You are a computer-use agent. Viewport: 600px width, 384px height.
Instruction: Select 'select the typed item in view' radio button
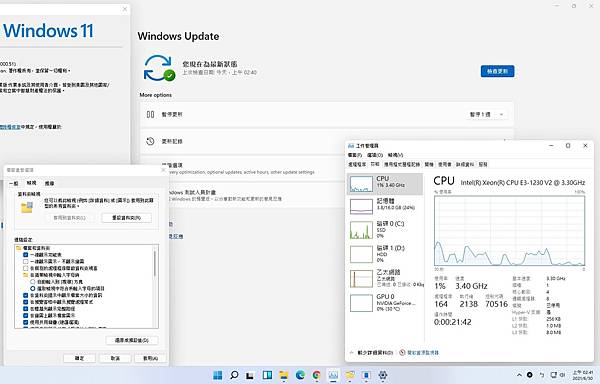[33, 288]
